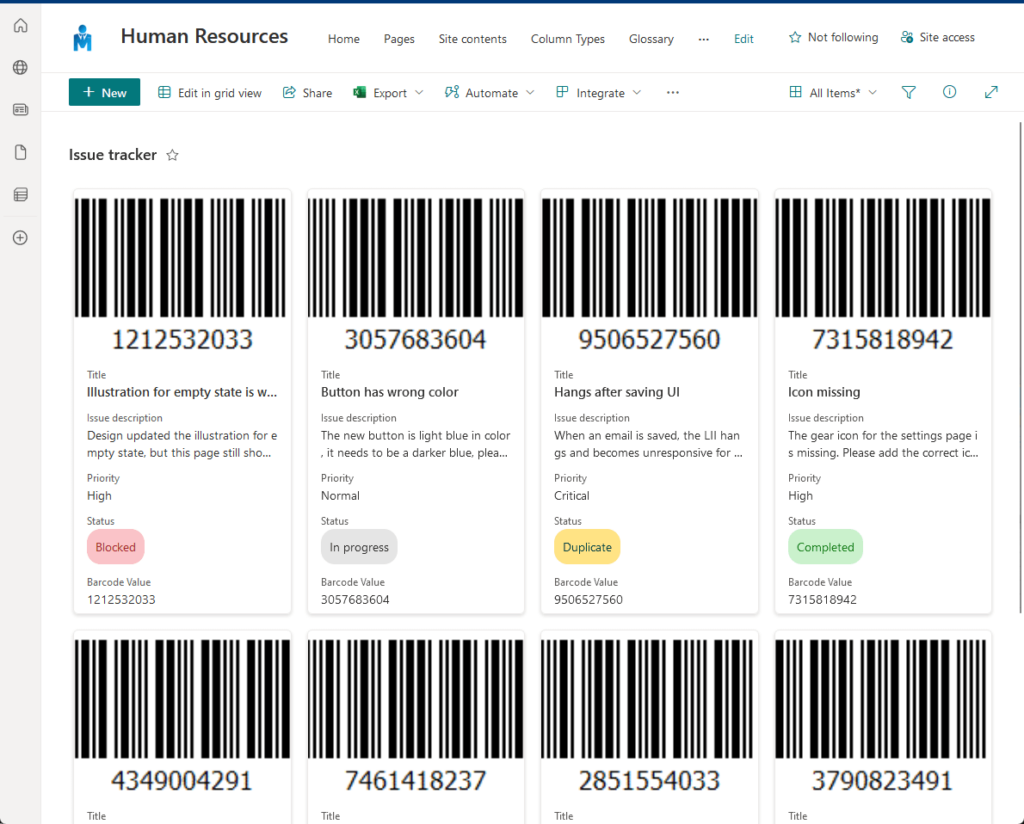
Task: Go to Home in site navigation
Action: [x=344, y=39]
